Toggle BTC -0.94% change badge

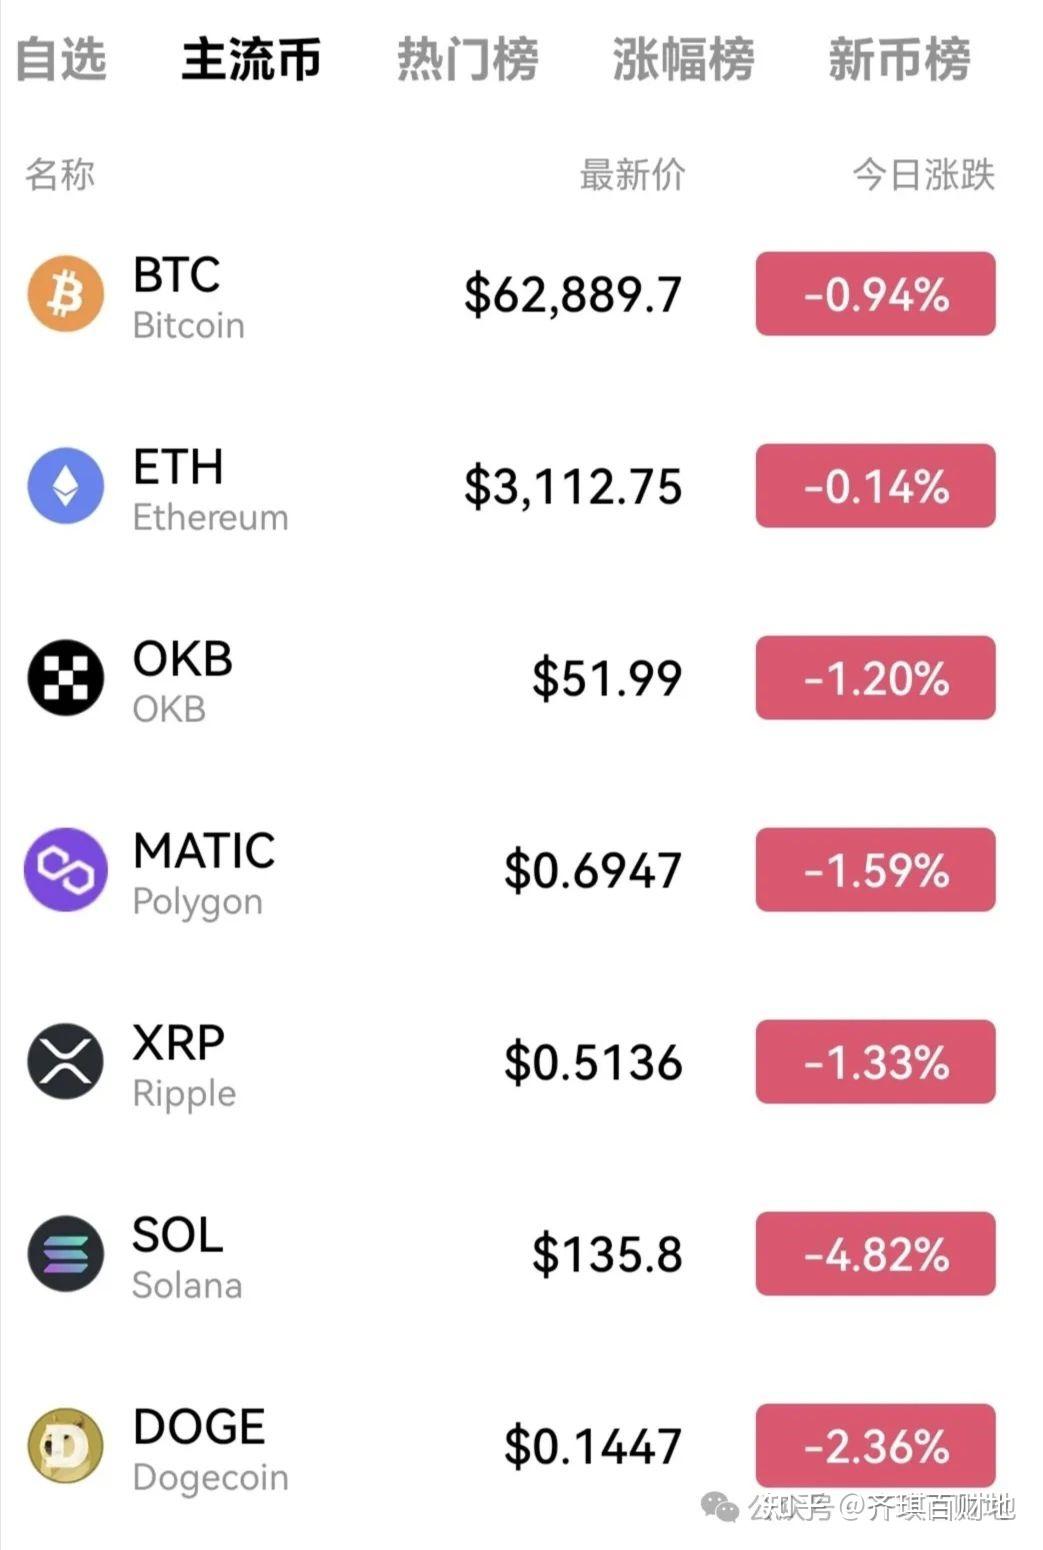875,294
